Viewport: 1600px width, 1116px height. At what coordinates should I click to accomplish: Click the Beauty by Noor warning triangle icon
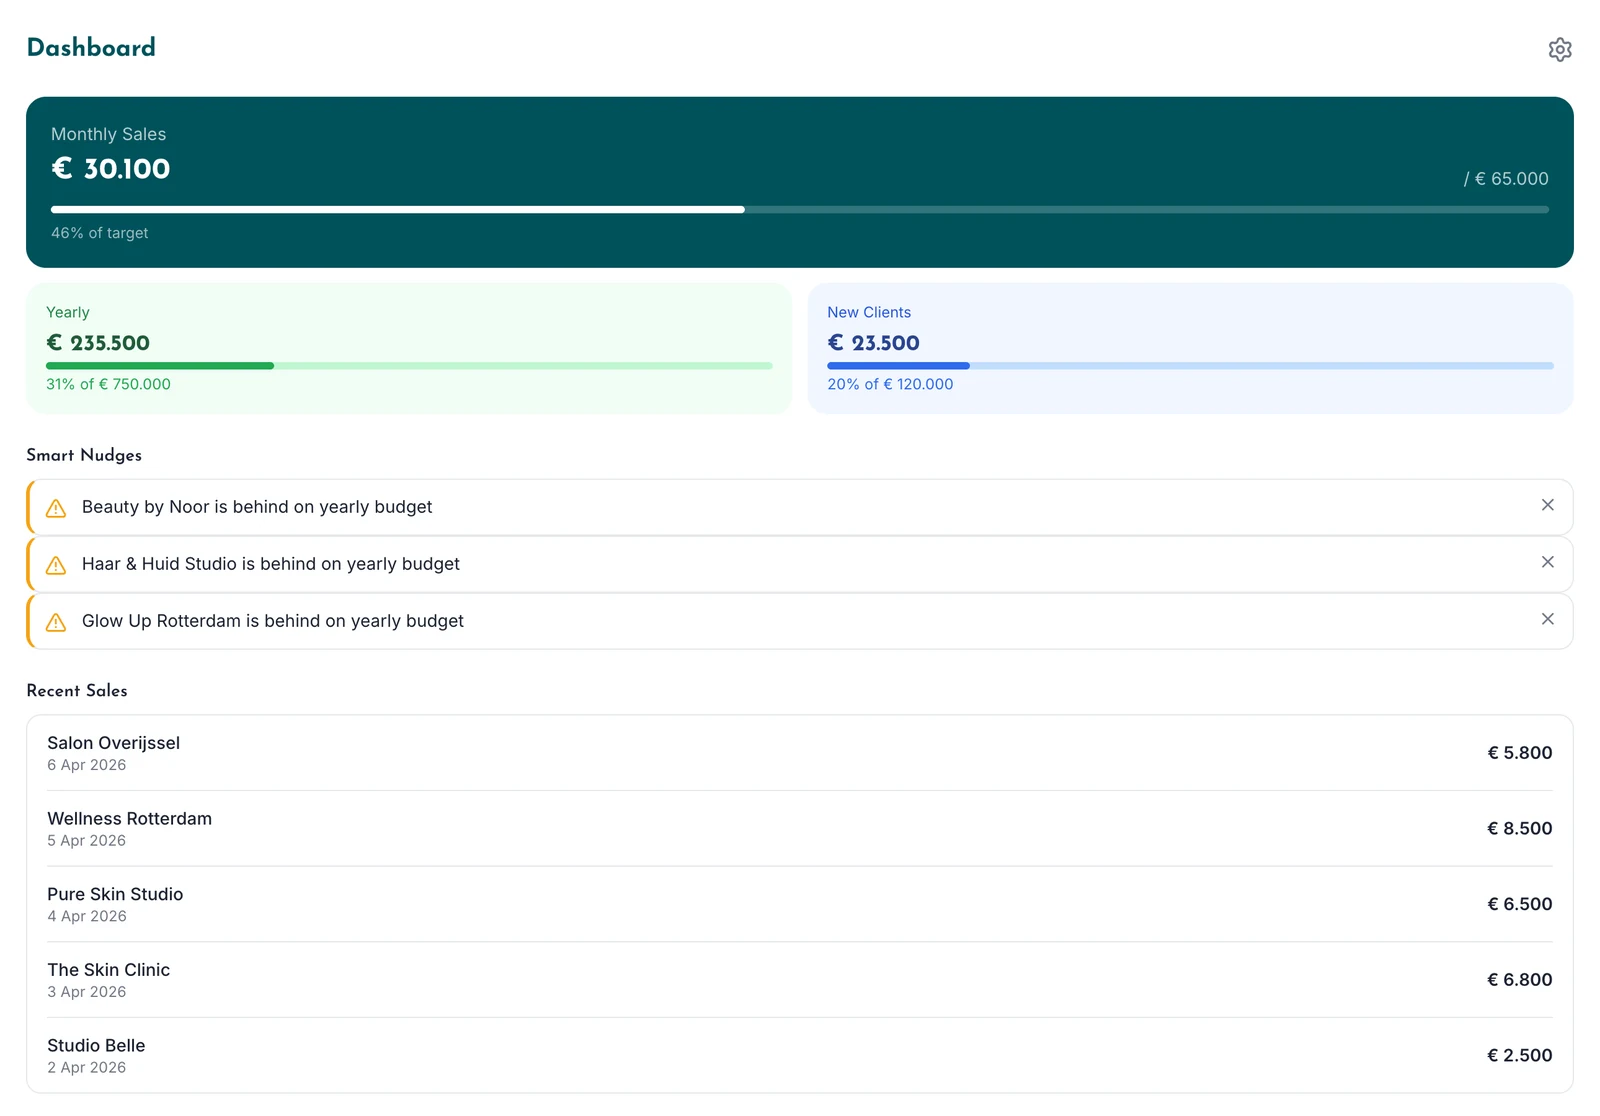coord(56,508)
